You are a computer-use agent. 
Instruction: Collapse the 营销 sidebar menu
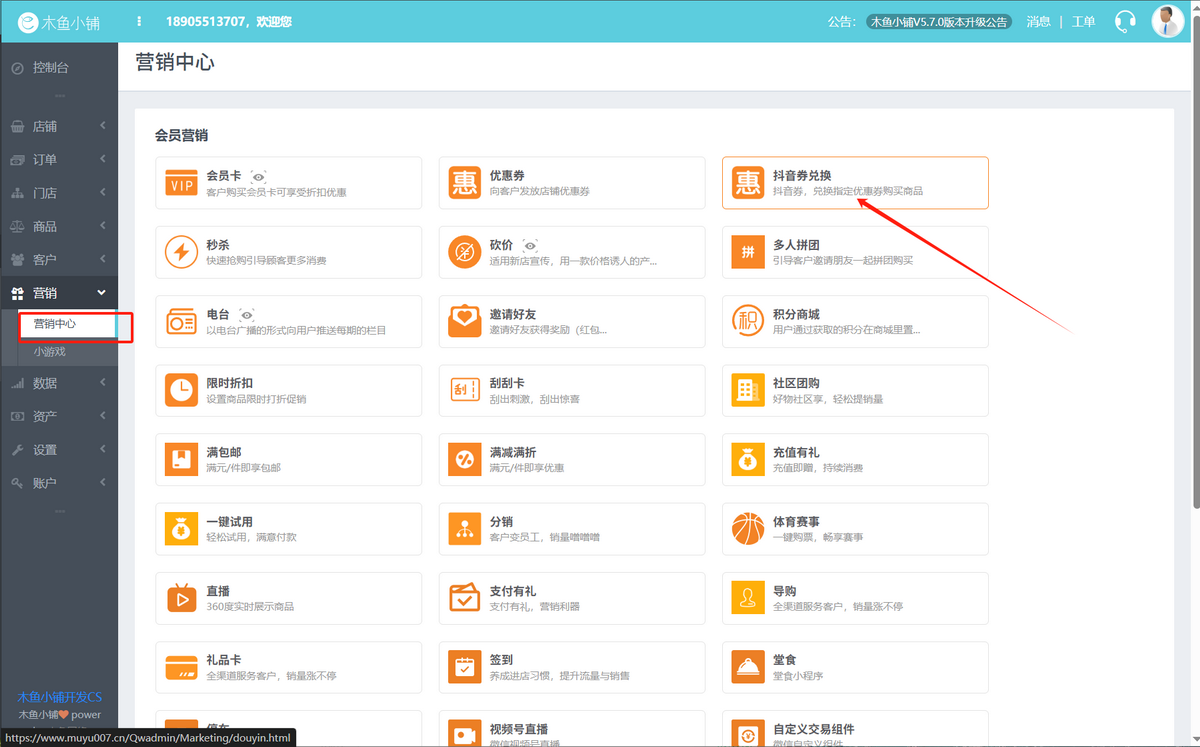(59, 293)
